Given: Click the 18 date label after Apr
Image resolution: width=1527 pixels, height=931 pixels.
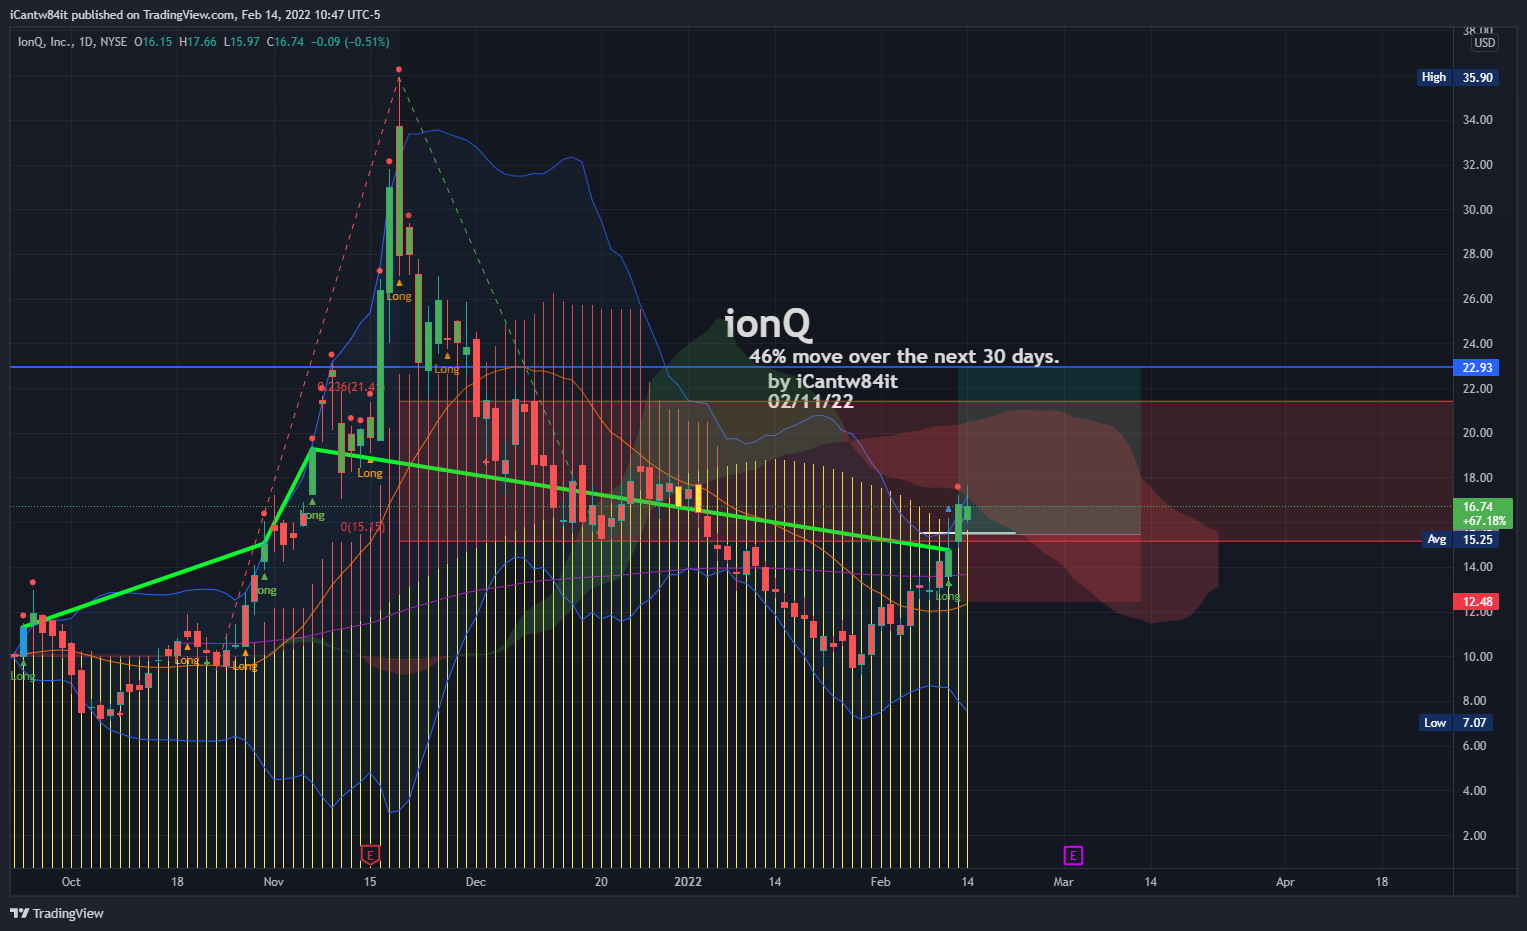Looking at the screenshot, I should 1382,882.
